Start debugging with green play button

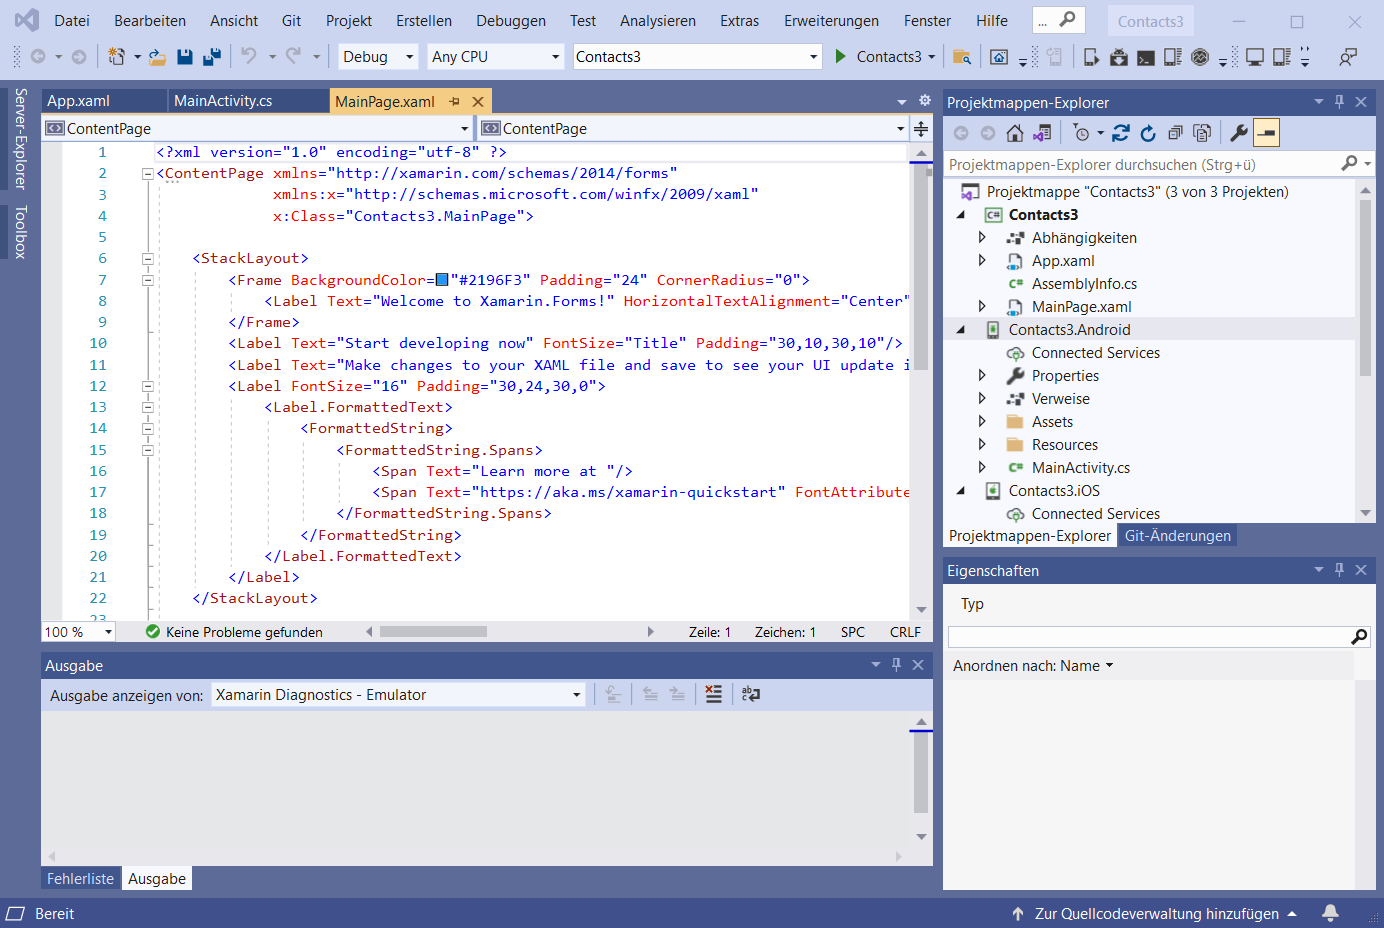point(841,57)
